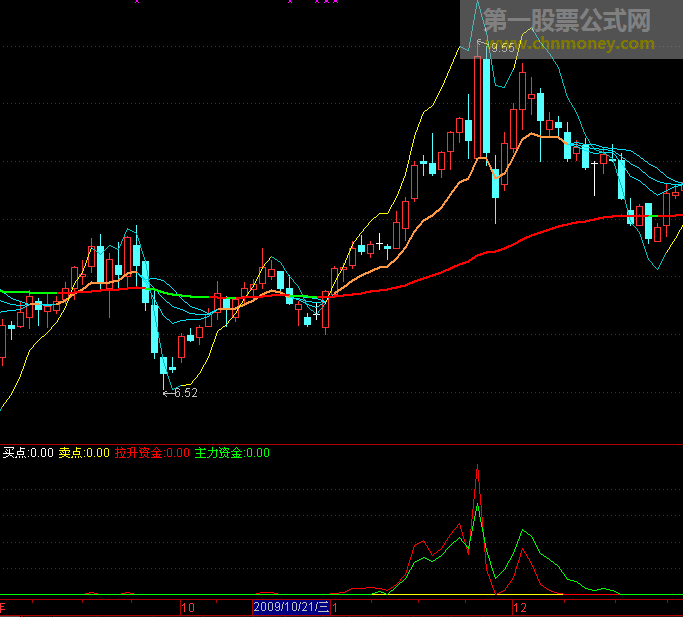Image resolution: width=683 pixels, height=617 pixels.
Task: Click the 9.55 high price label
Action: point(502,47)
